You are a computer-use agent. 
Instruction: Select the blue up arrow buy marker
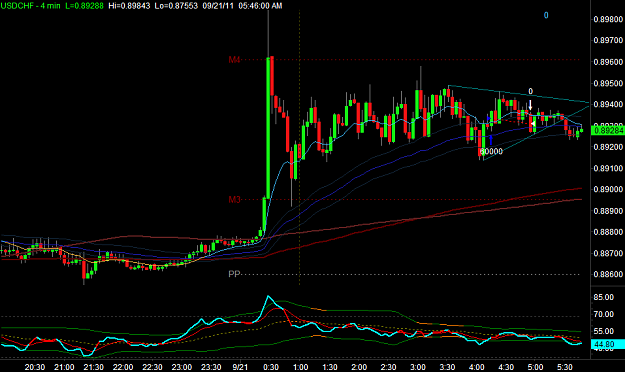coord(491,140)
